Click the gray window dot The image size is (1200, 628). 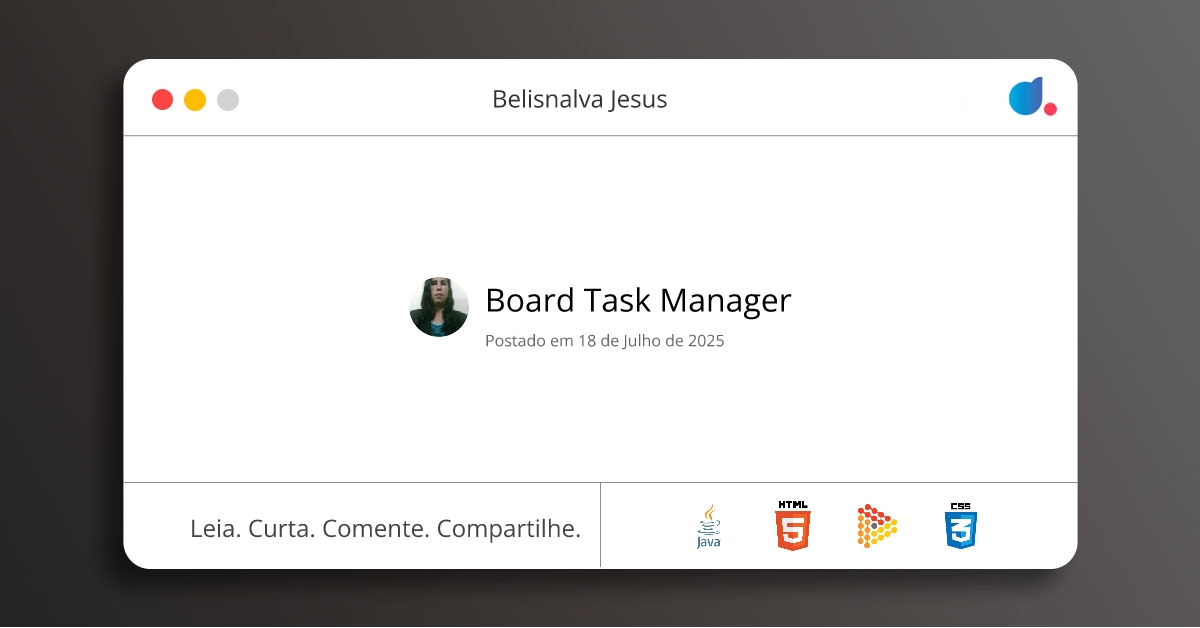228,100
